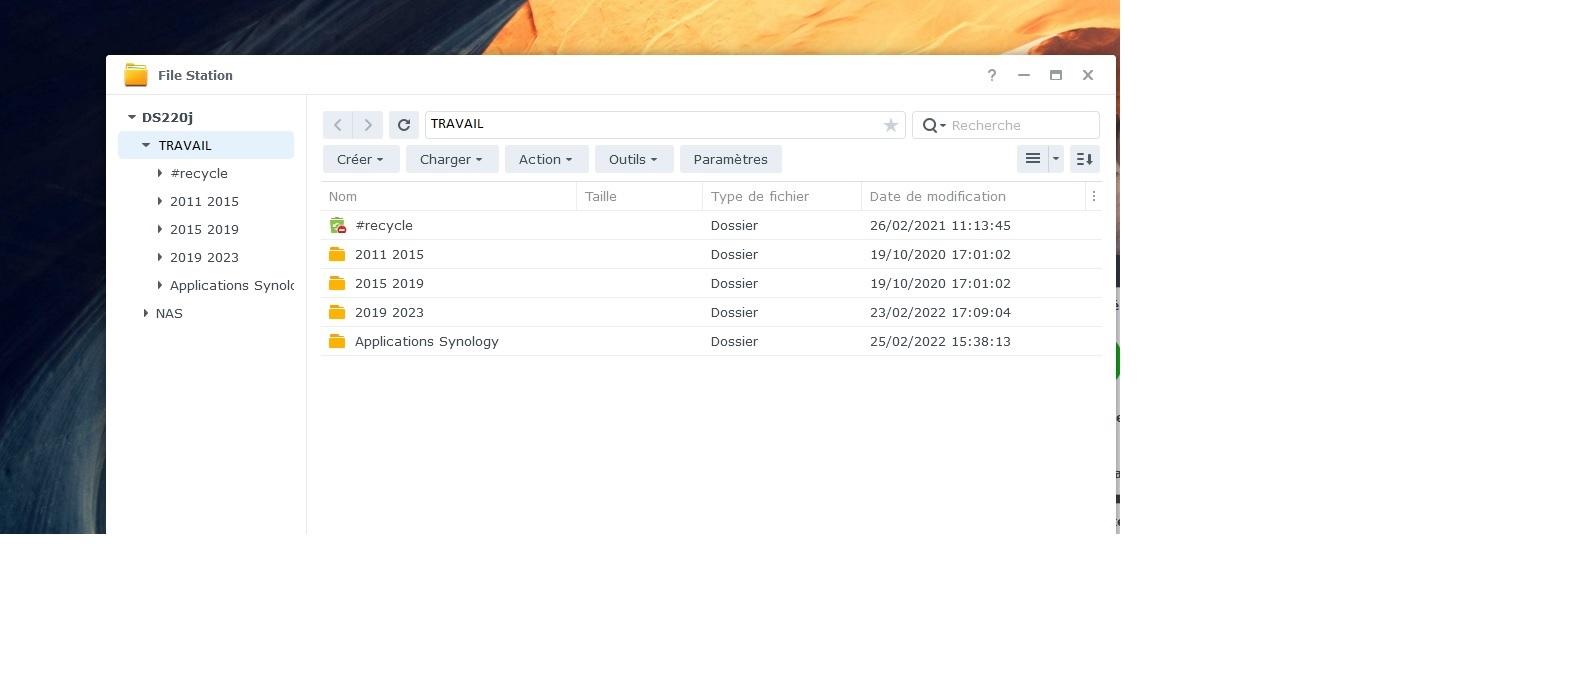The width and height of the screenshot is (1594, 697).
Task: Expand the view mode dropdown arrow
Action: (x=1055, y=159)
